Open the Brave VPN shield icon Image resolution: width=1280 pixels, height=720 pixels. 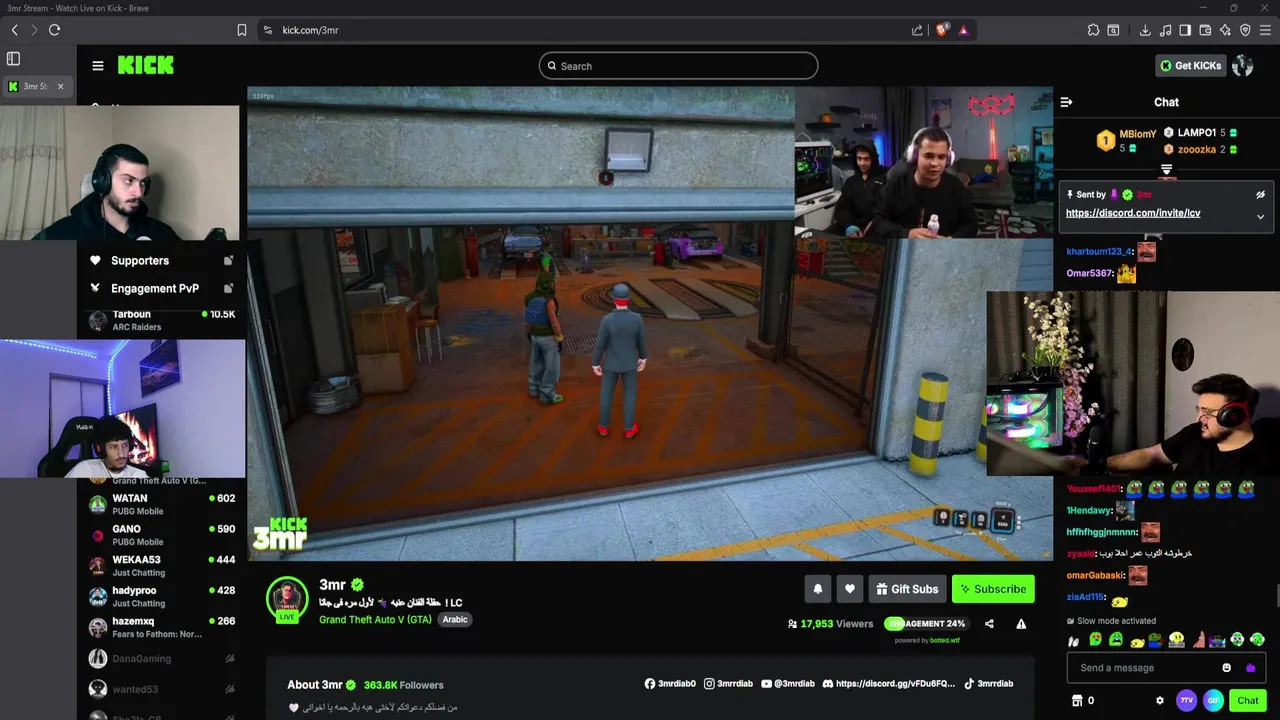1245,30
